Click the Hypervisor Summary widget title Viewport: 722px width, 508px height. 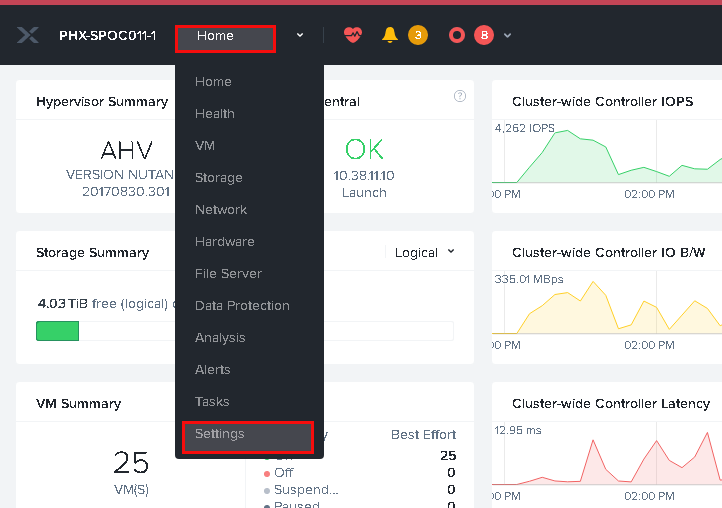[102, 102]
